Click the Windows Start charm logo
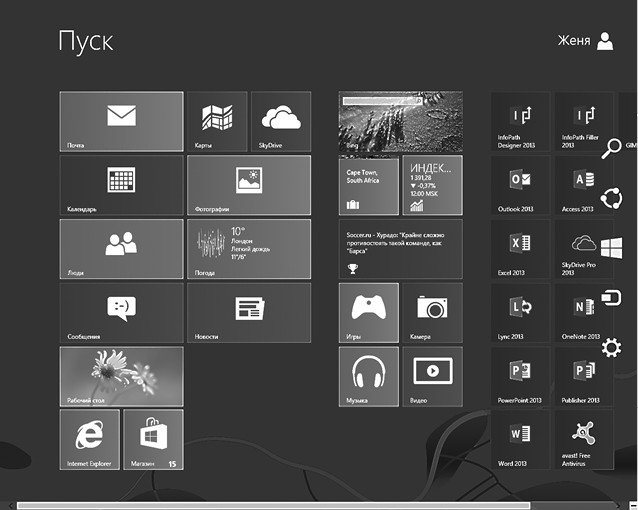638x510 pixels. 612,246
